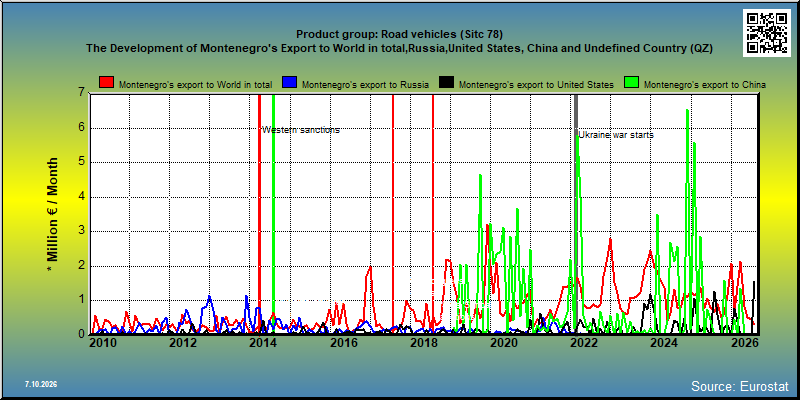Screen dimensions: 800x400
Task: Click the "Western sanctions" annotation
Action: [x=301, y=130]
